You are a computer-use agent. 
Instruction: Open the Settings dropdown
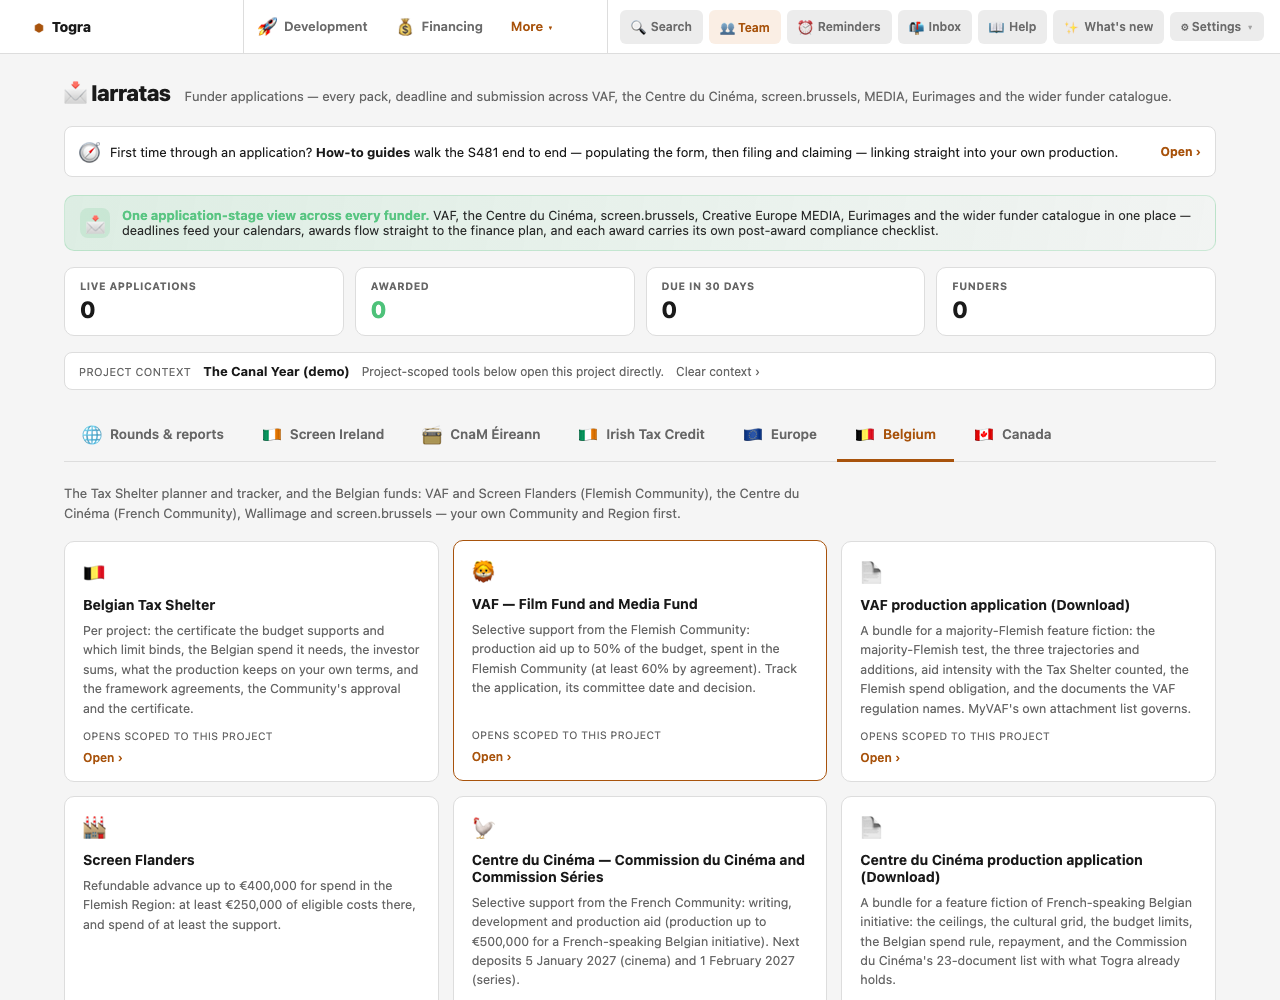tap(1216, 27)
